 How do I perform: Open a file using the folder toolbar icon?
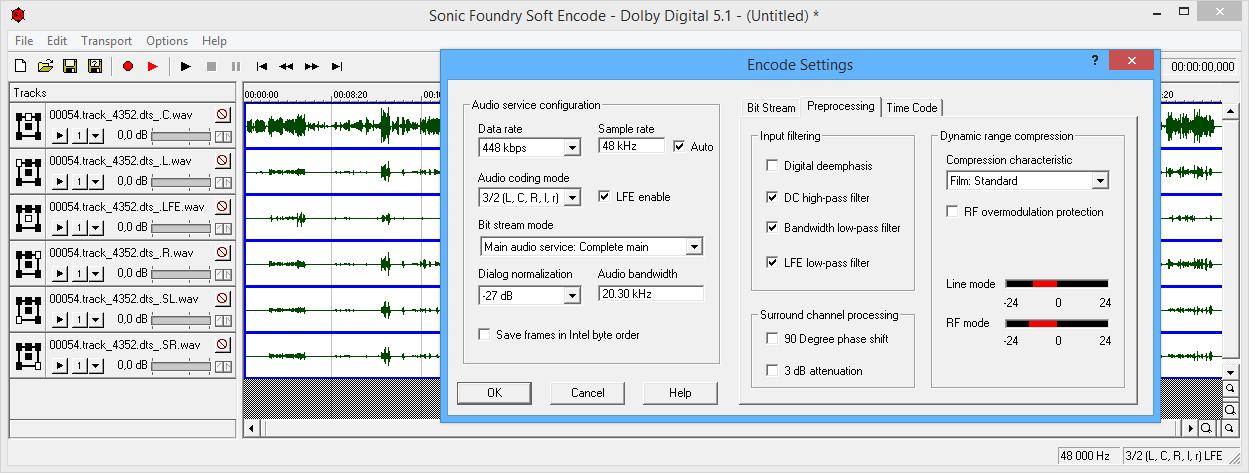click(x=45, y=66)
